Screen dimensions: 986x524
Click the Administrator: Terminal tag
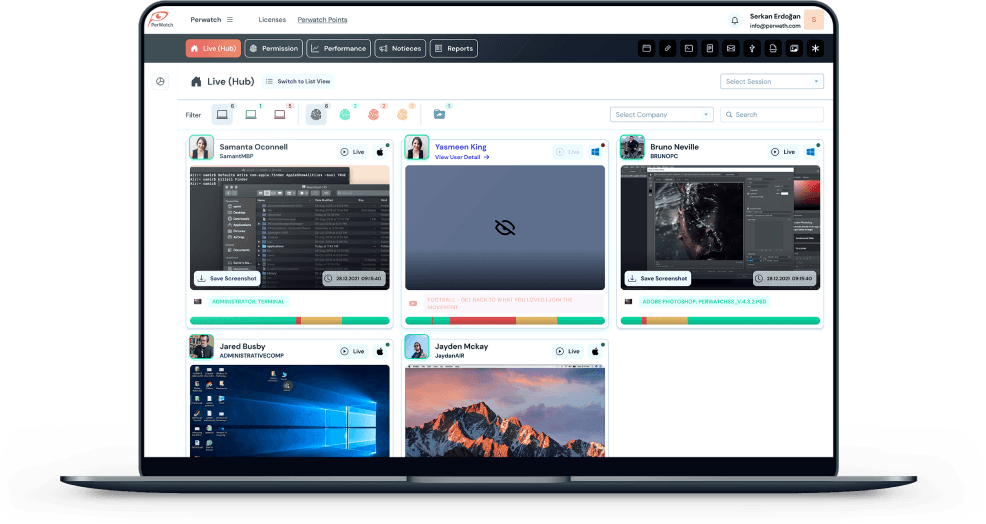point(248,301)
